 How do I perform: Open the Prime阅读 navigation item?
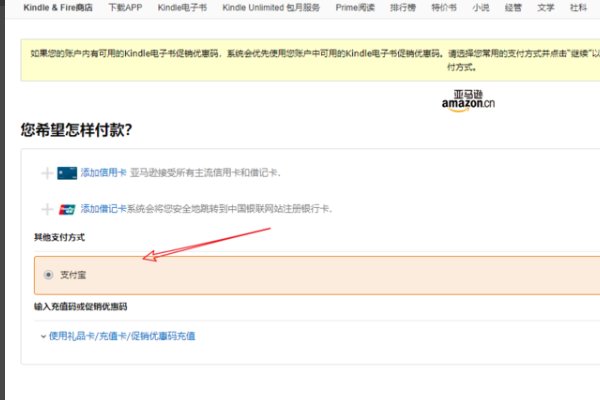point(355,7)
